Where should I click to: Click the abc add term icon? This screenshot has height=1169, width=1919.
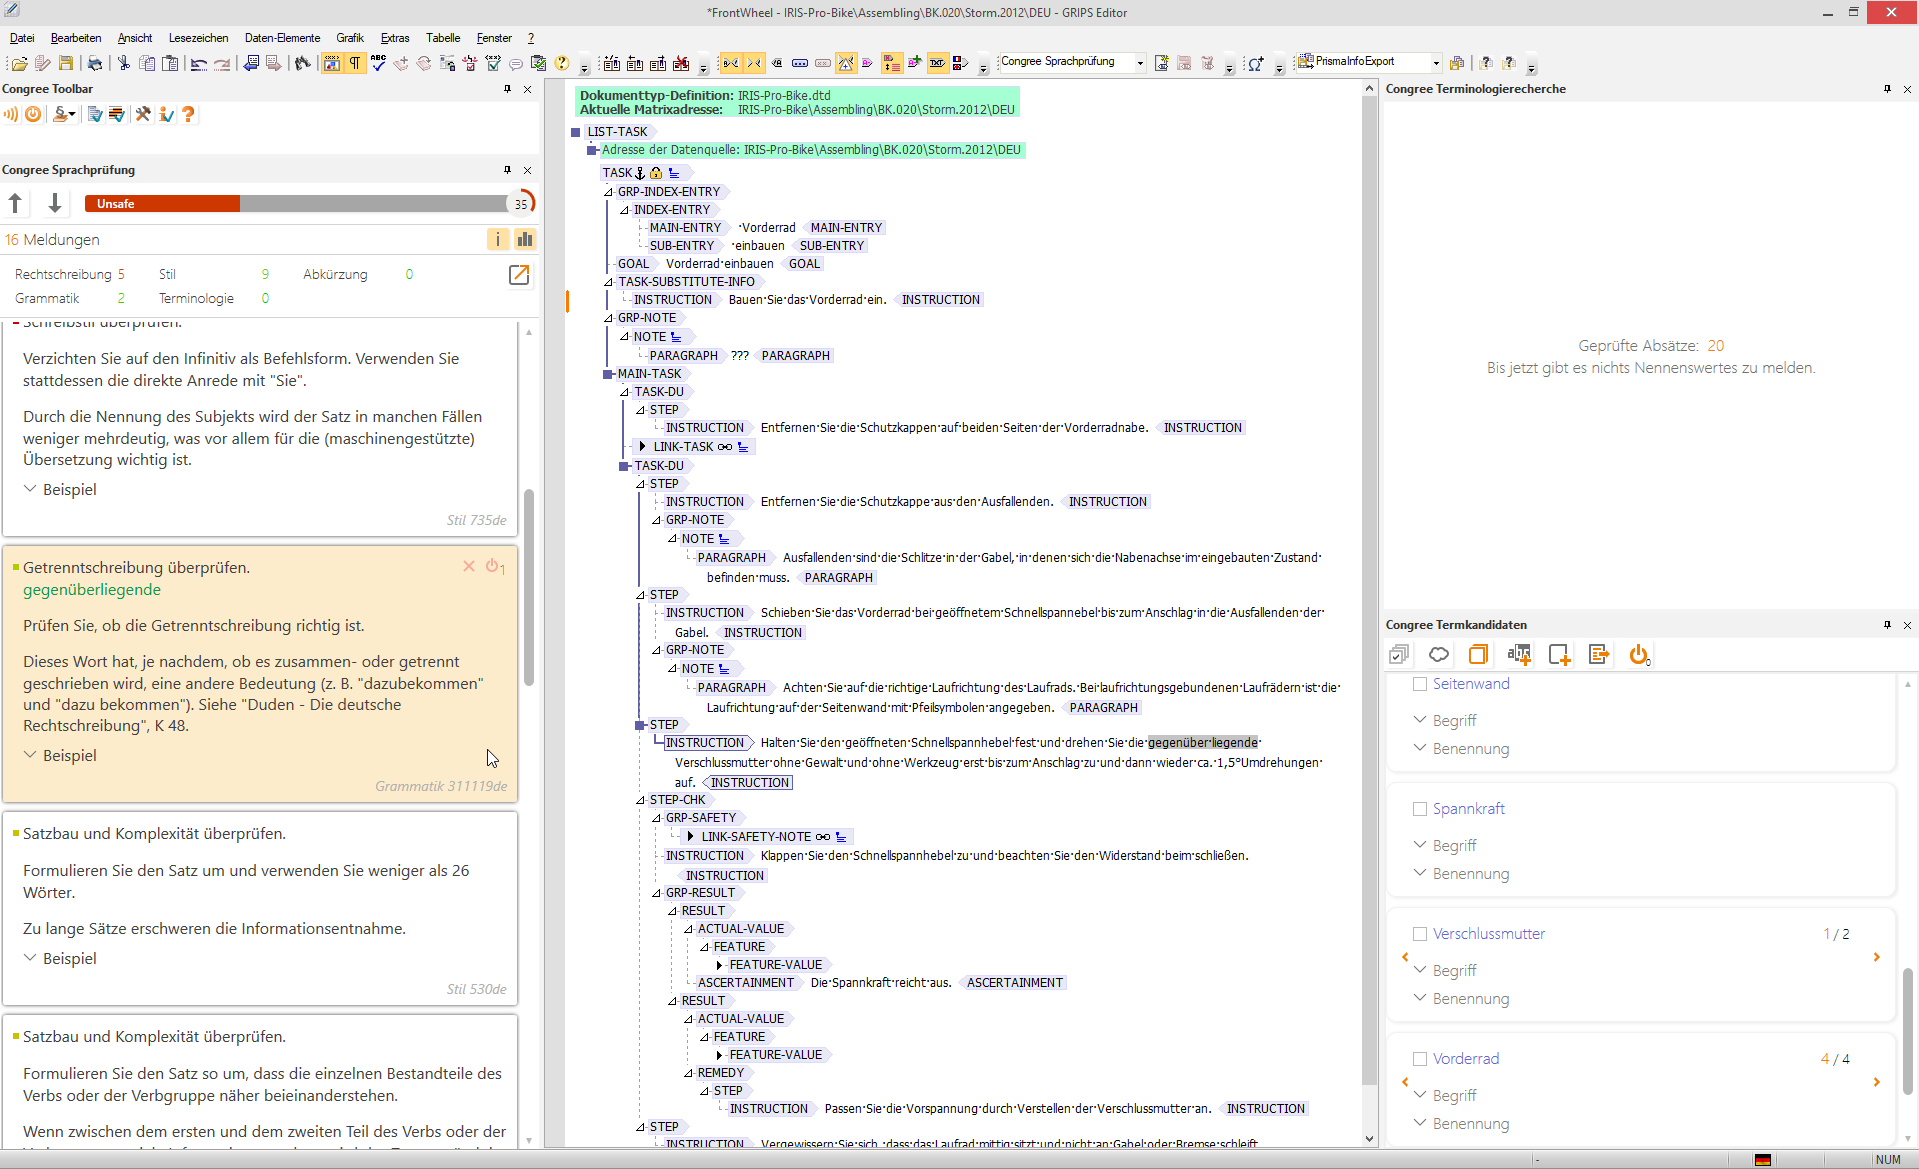pyautogui.click(x=1518, y=655)
